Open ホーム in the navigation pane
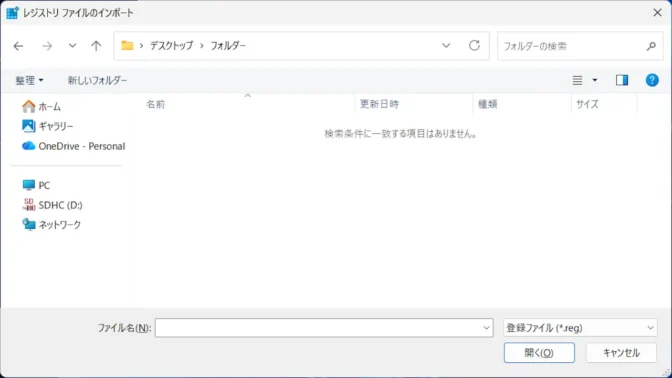The image size is (672, 378). click(x=42, y=106)
